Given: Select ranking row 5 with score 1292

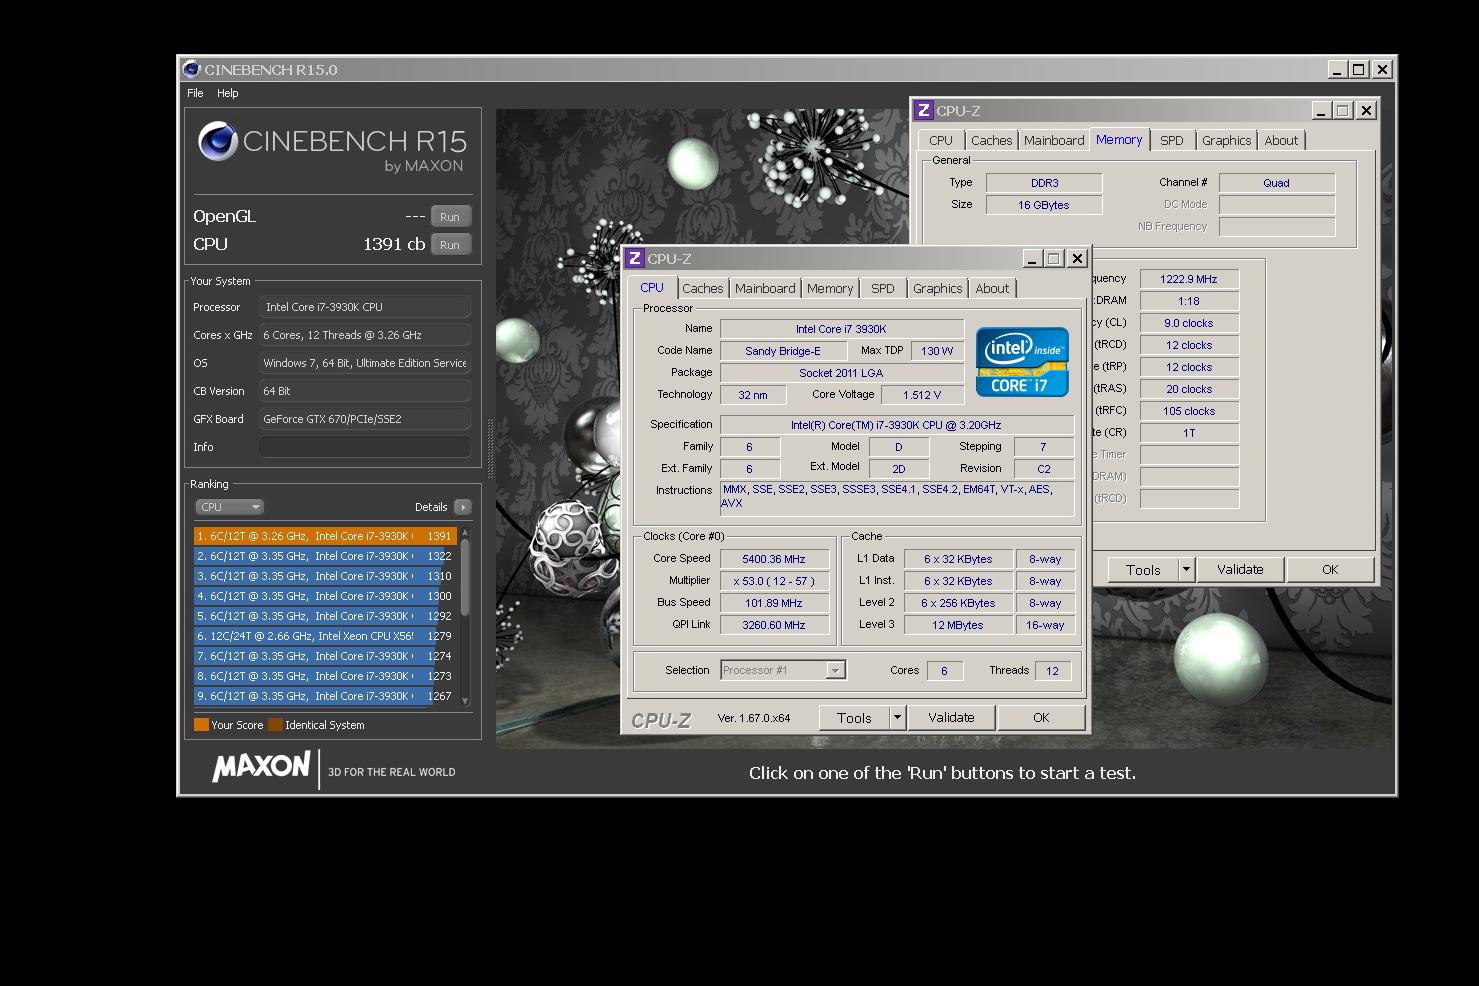Looking at the screenshot, I should pyautogui.click(x=325, y=616).
